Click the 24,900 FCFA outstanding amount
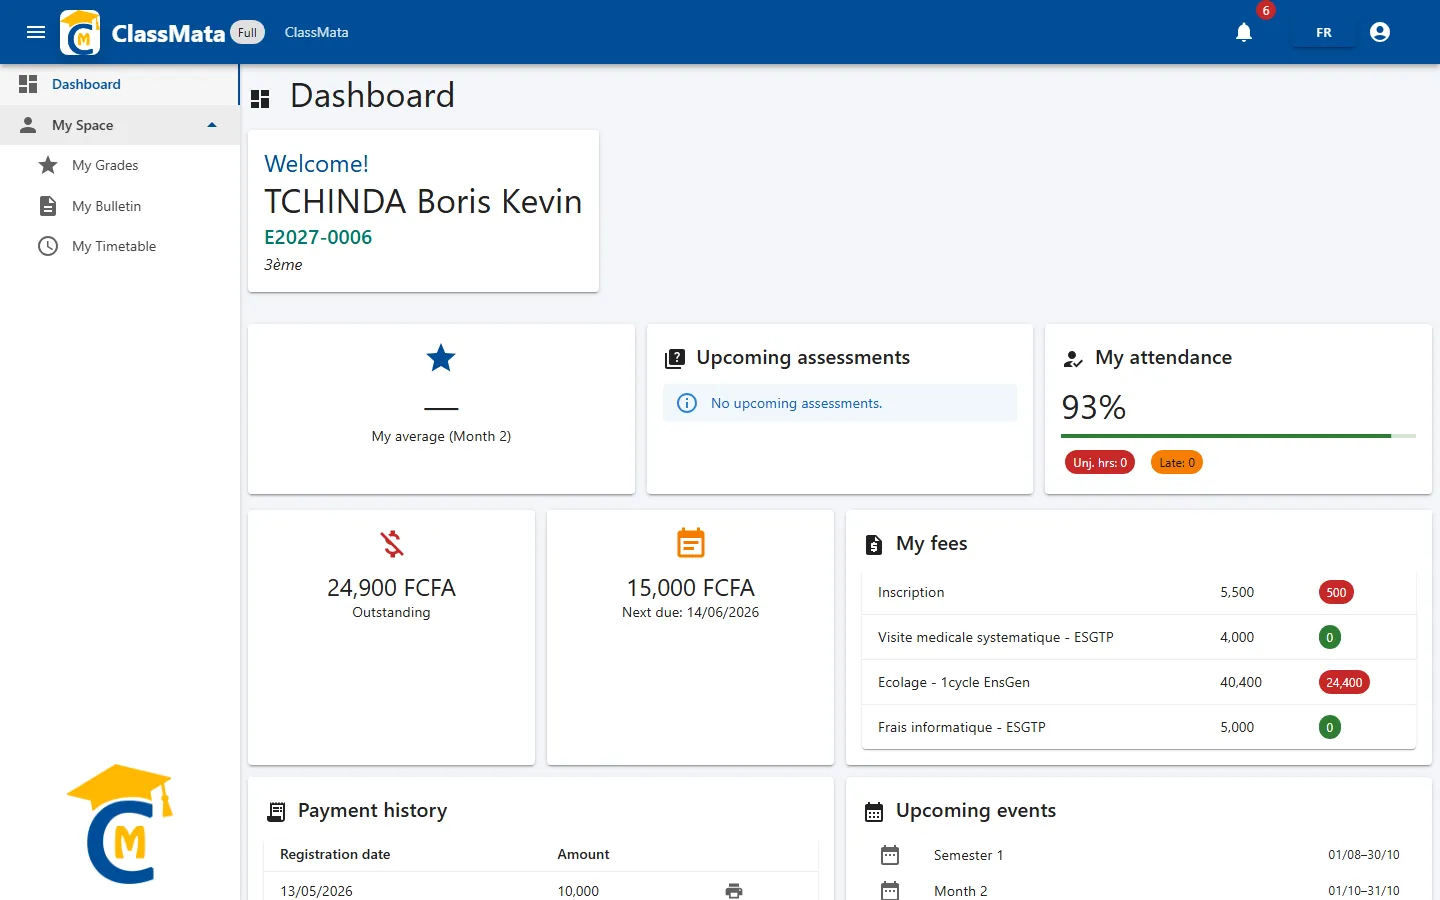 pos(392,588)
